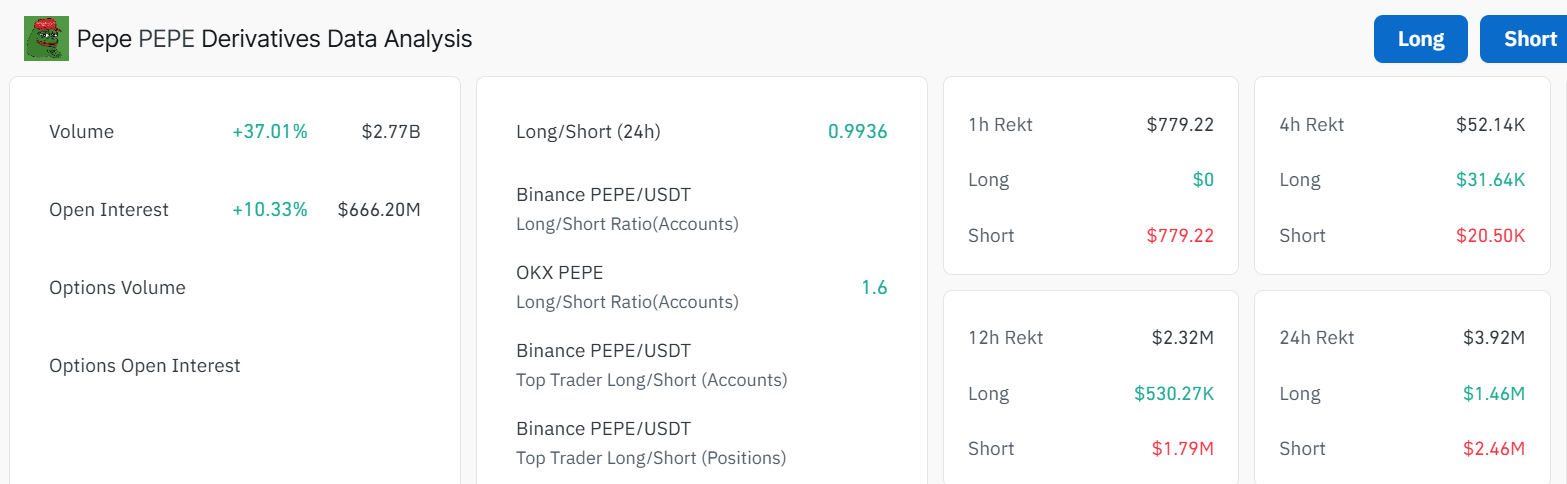1567x484 pixels.
Task: Open a Long position with blue button
Action: 1421,39
